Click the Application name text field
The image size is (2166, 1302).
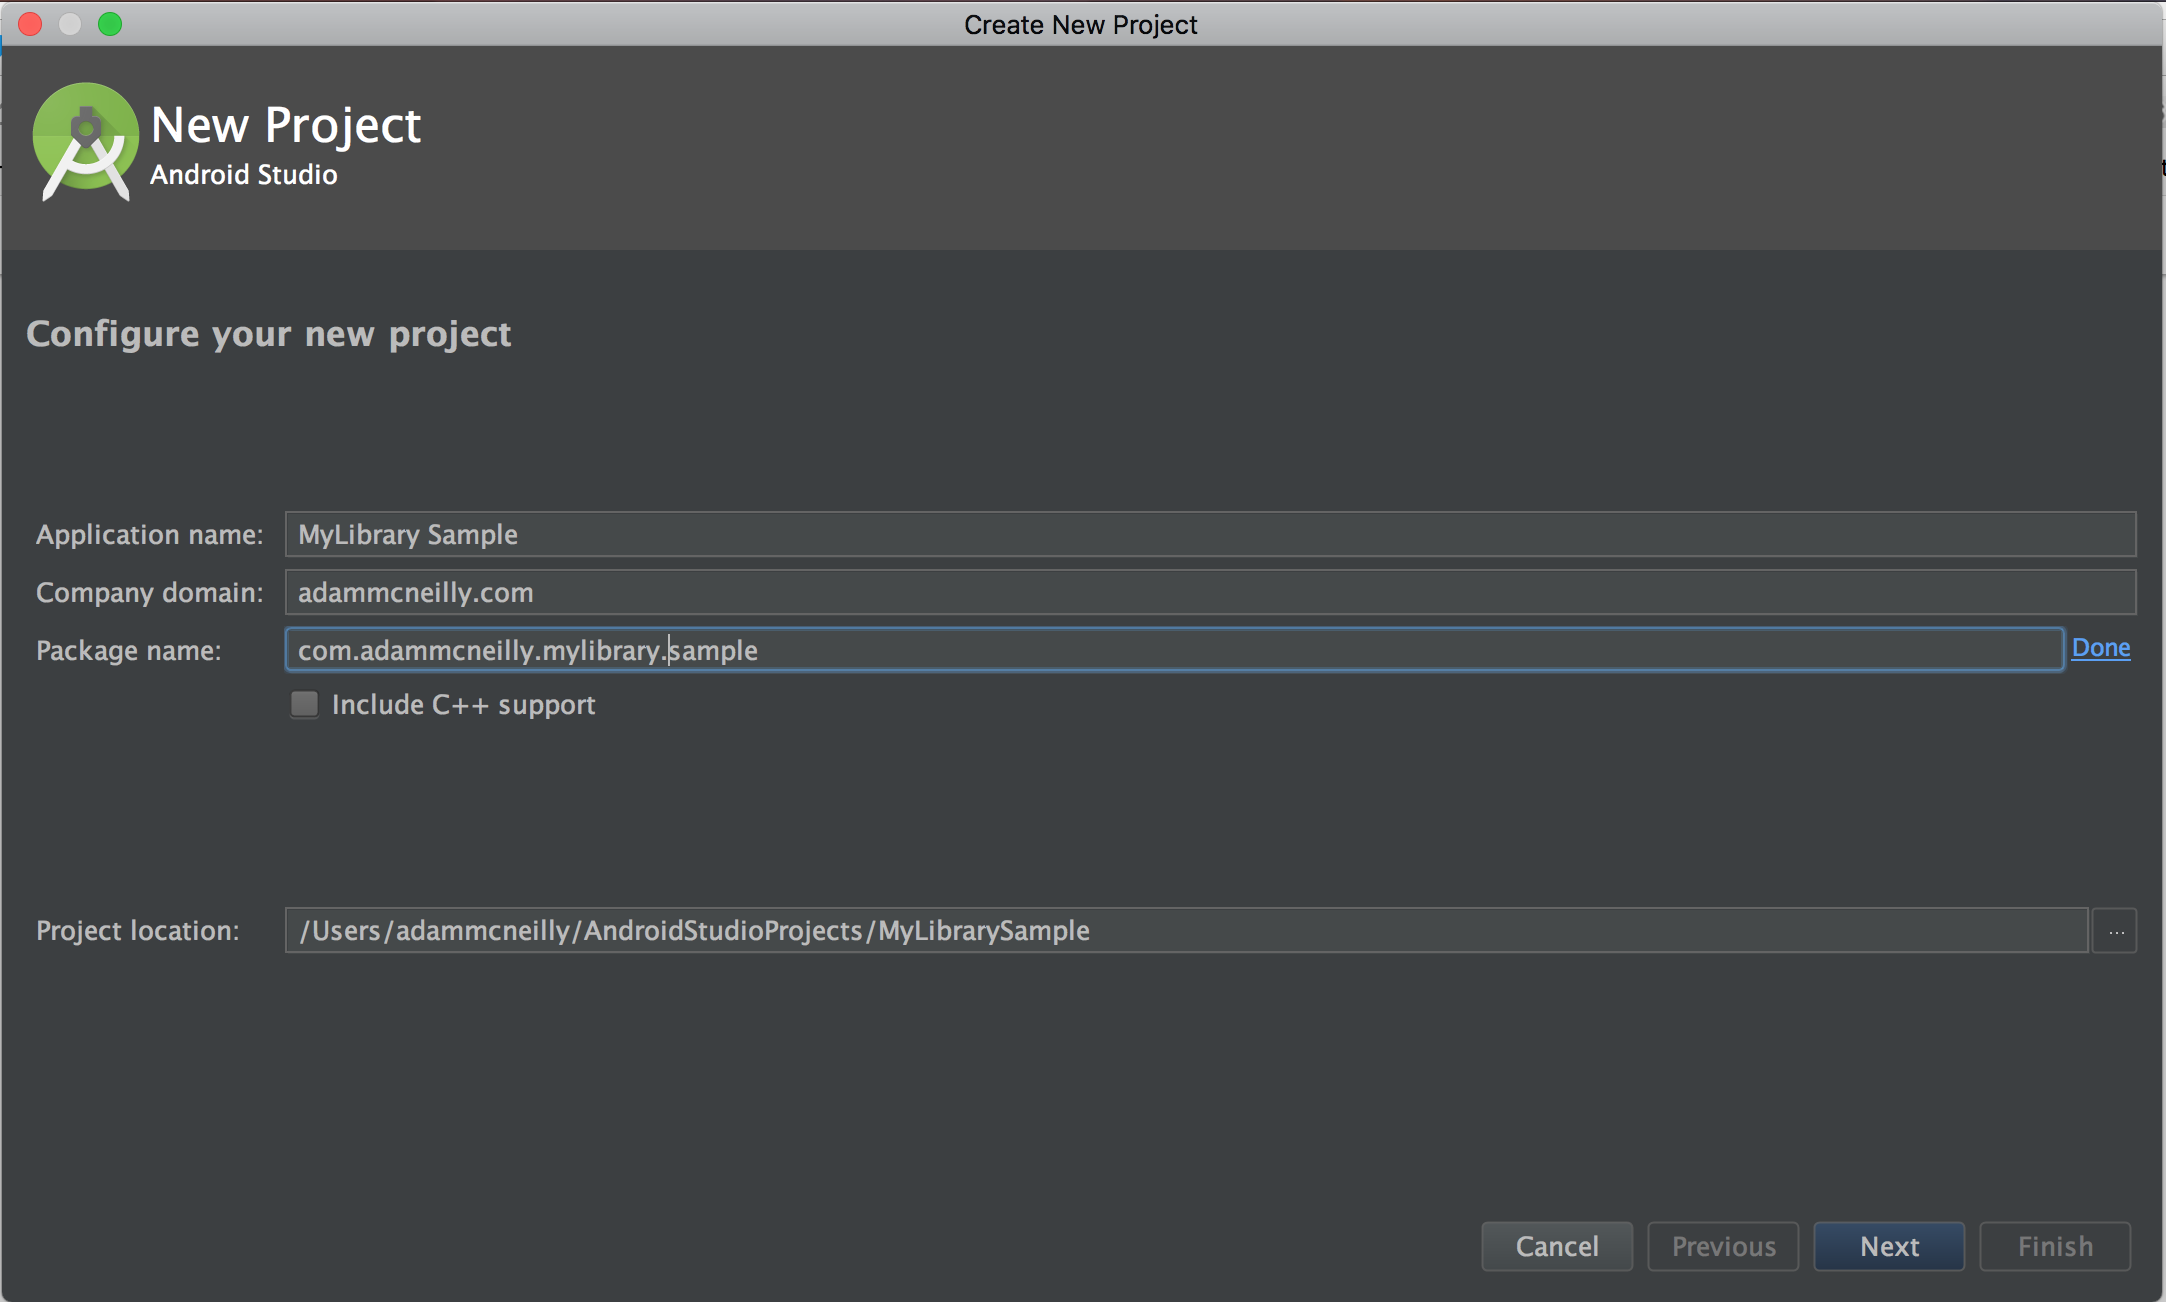point(1210,535)
